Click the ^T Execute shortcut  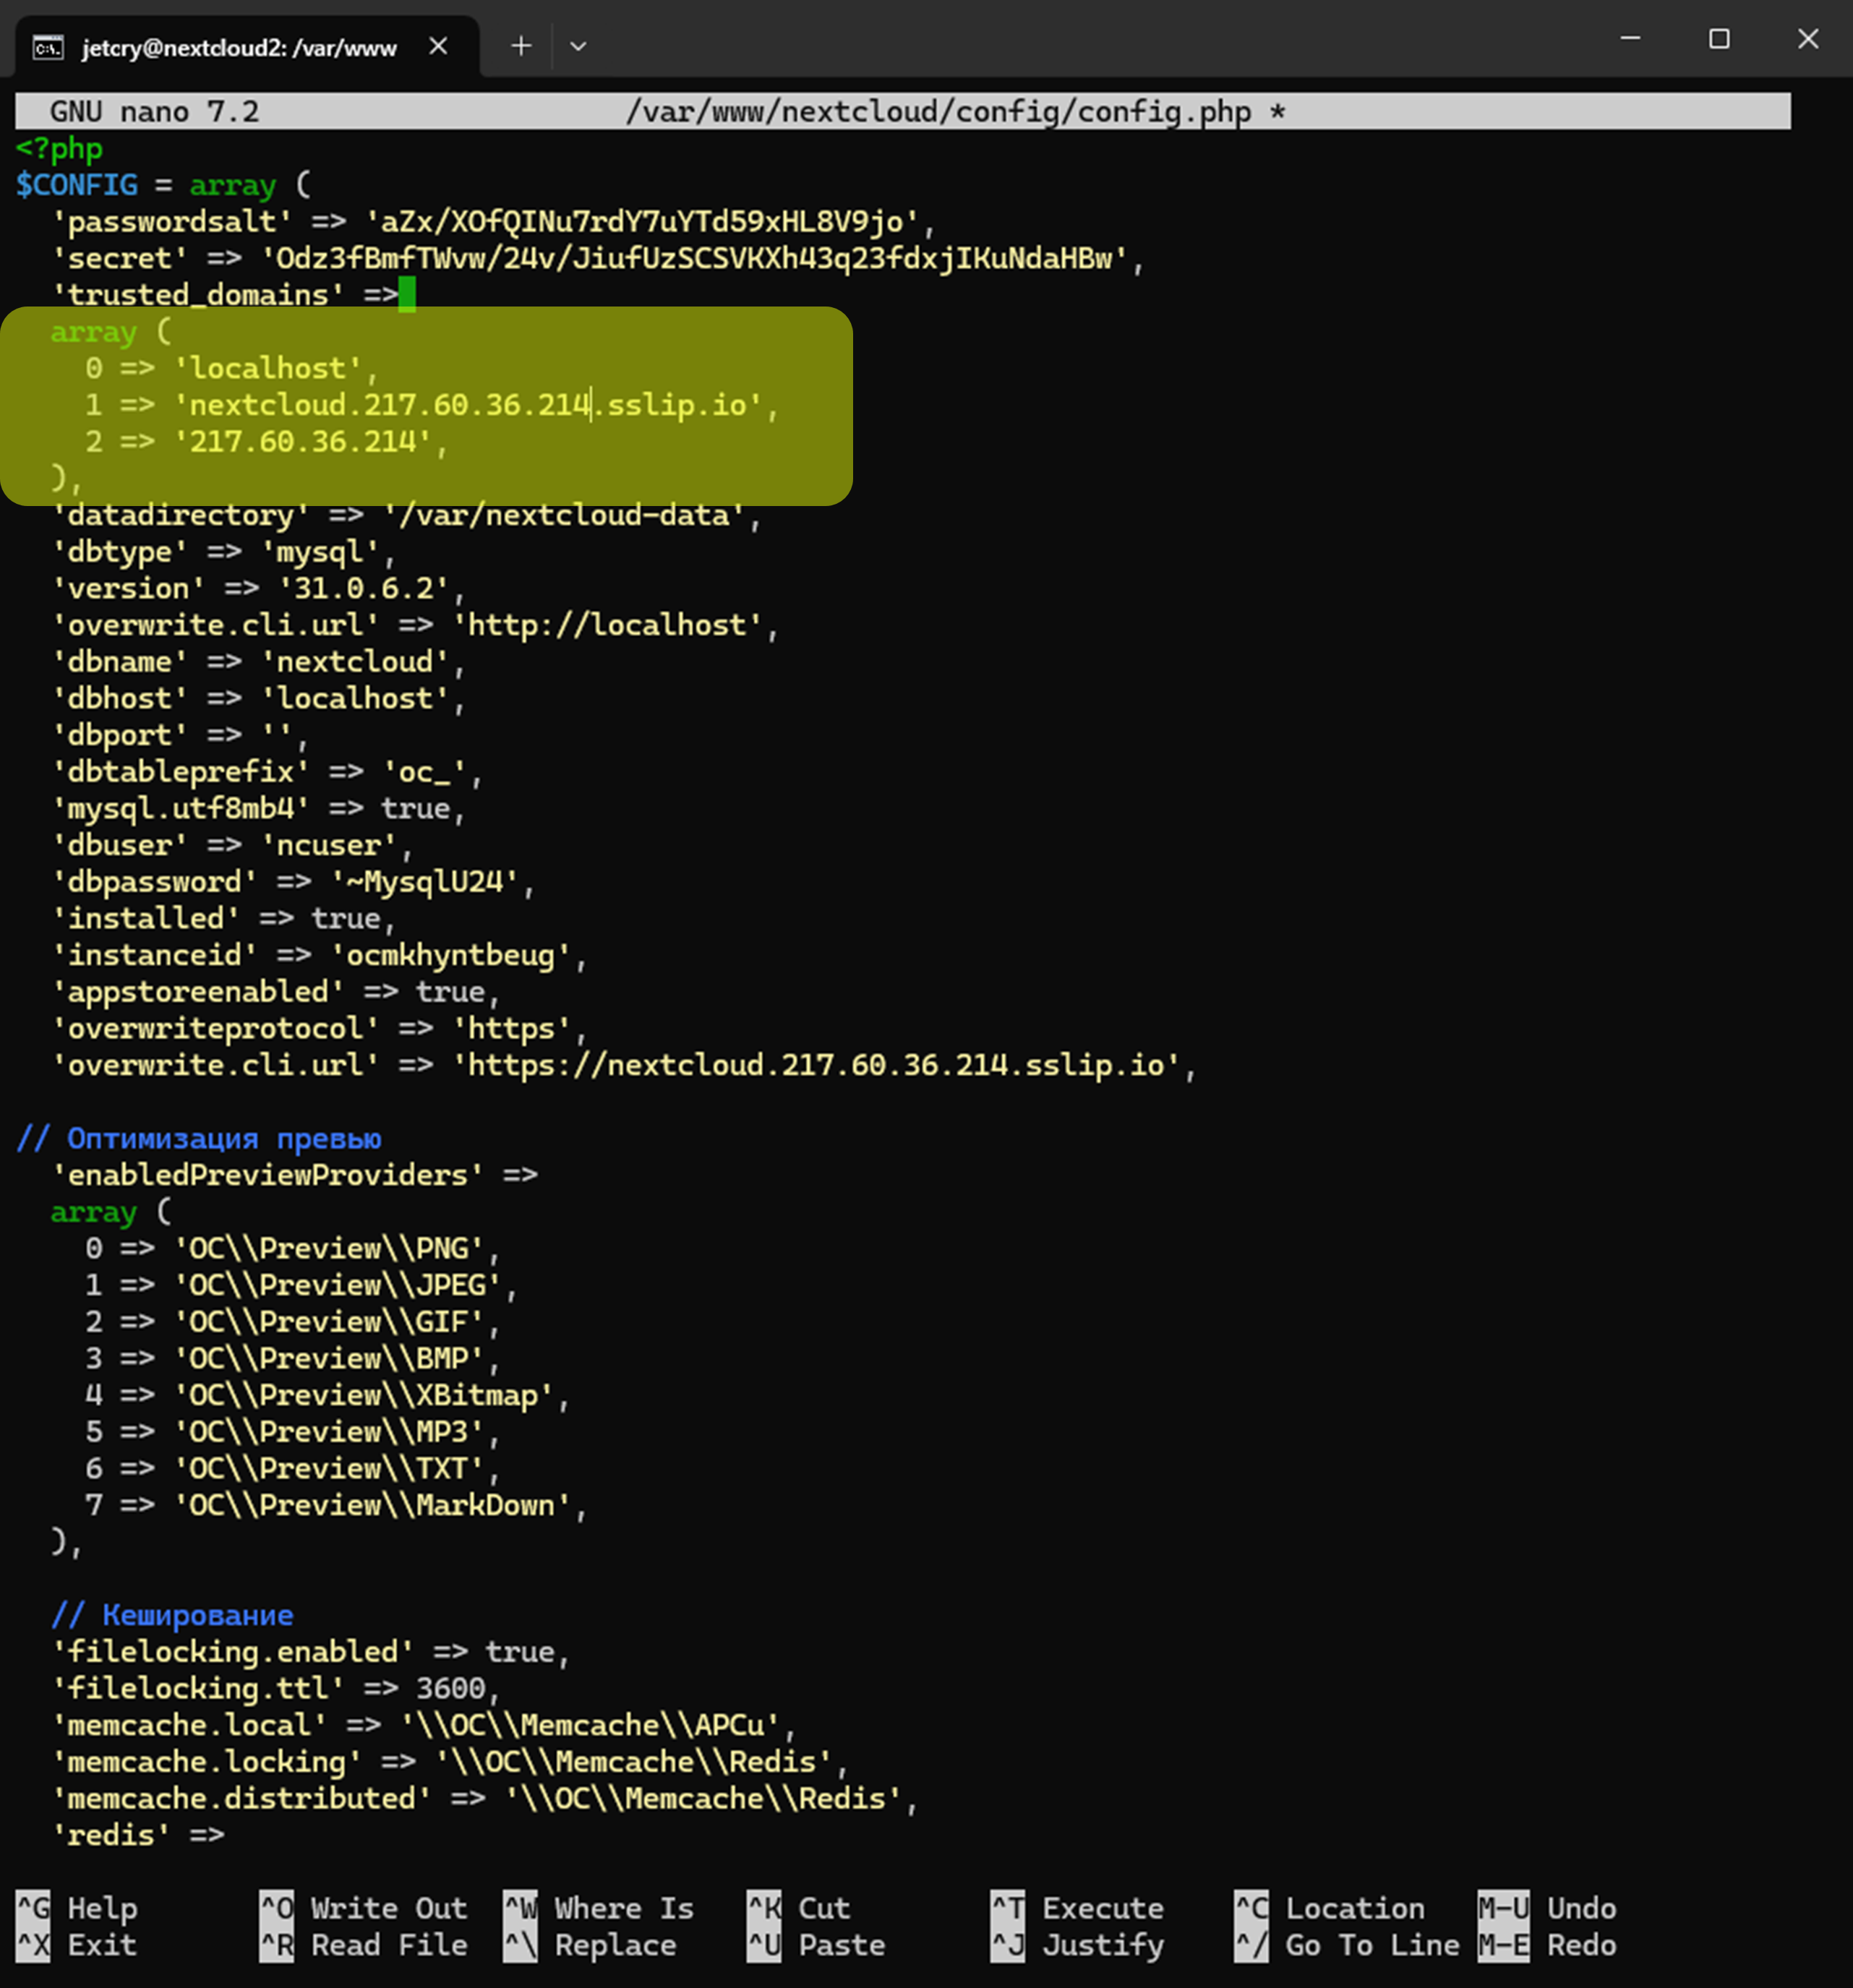pos(1077,1908)
